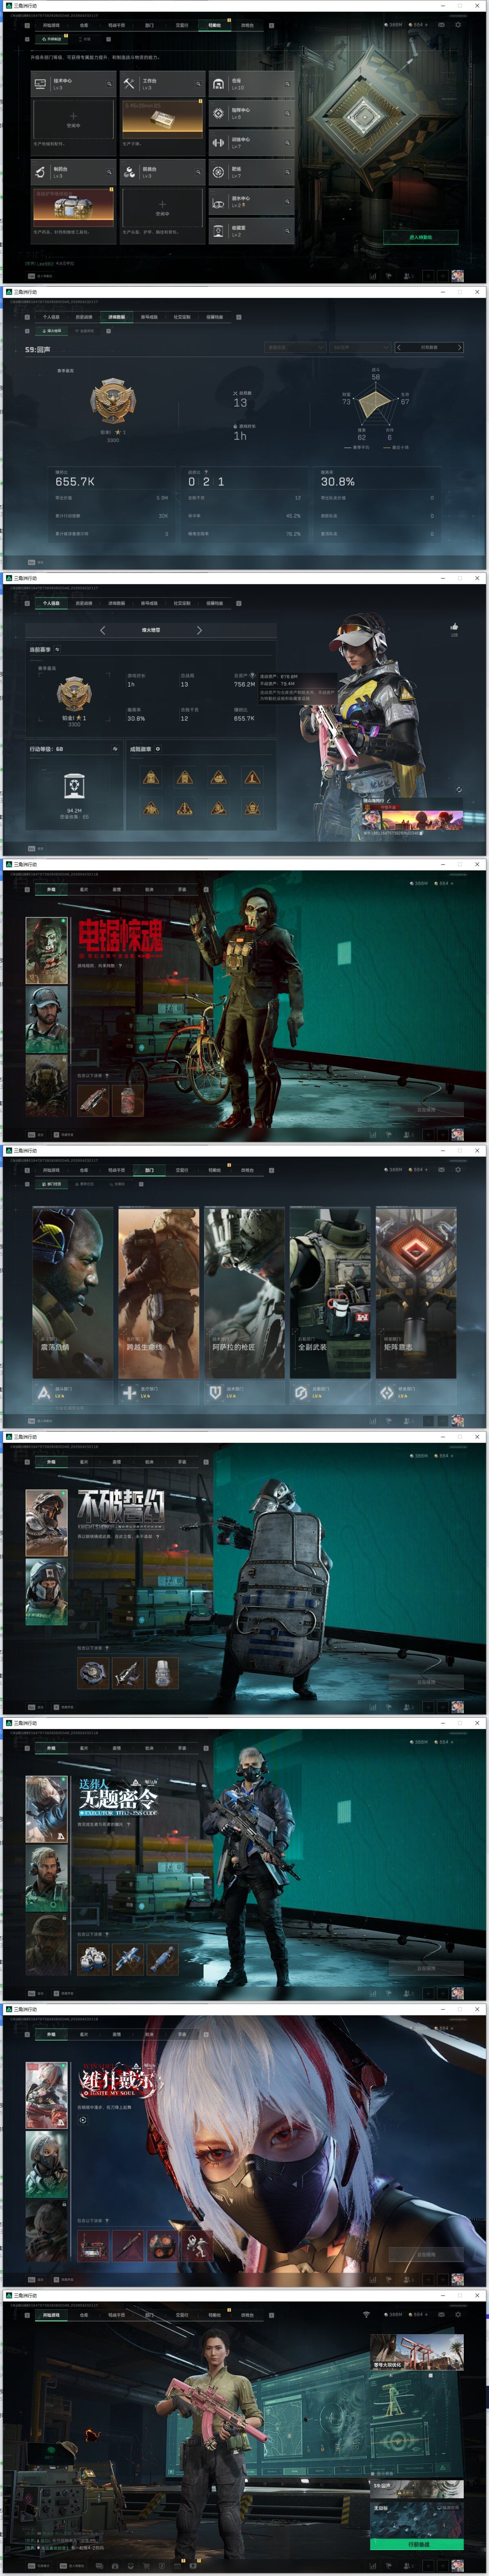The width and height of the screenshot is (489, 2576).
Task: Click the first included item under 维什戴尔
Action: [93, 2245]
